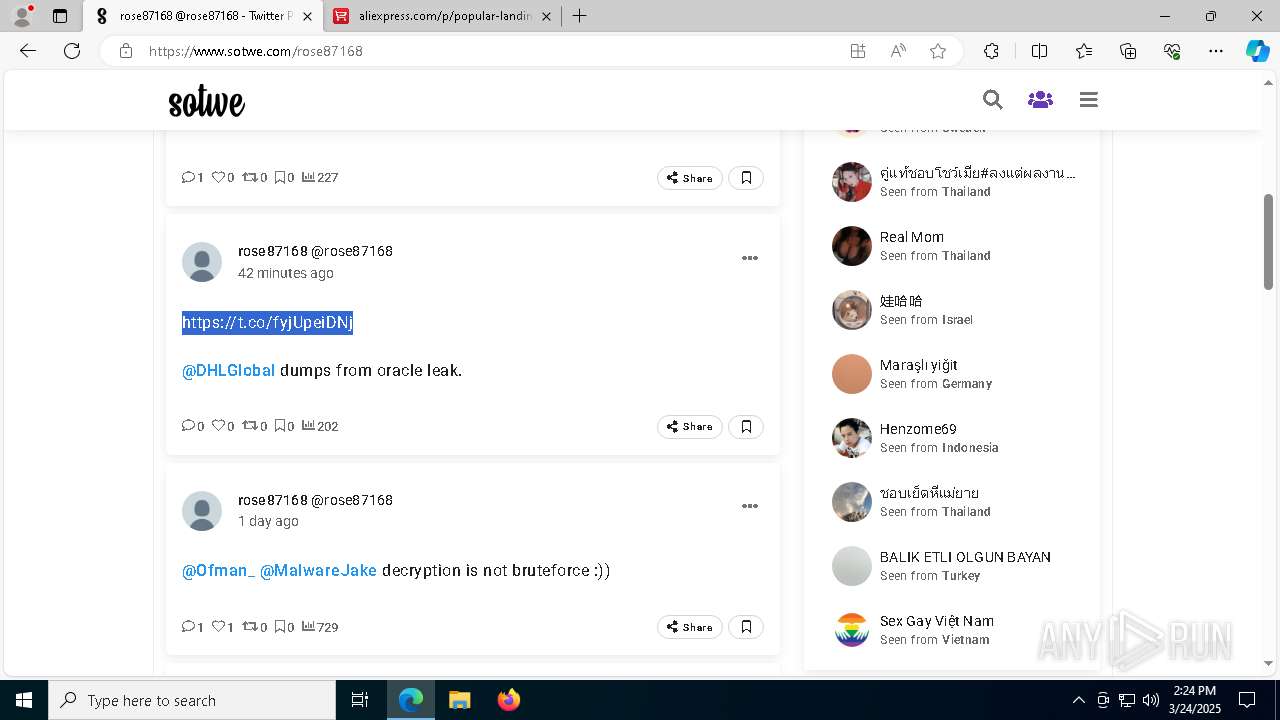1280x720 pixels.
Task: Click the sotwe logo
Action: [206, 101]
